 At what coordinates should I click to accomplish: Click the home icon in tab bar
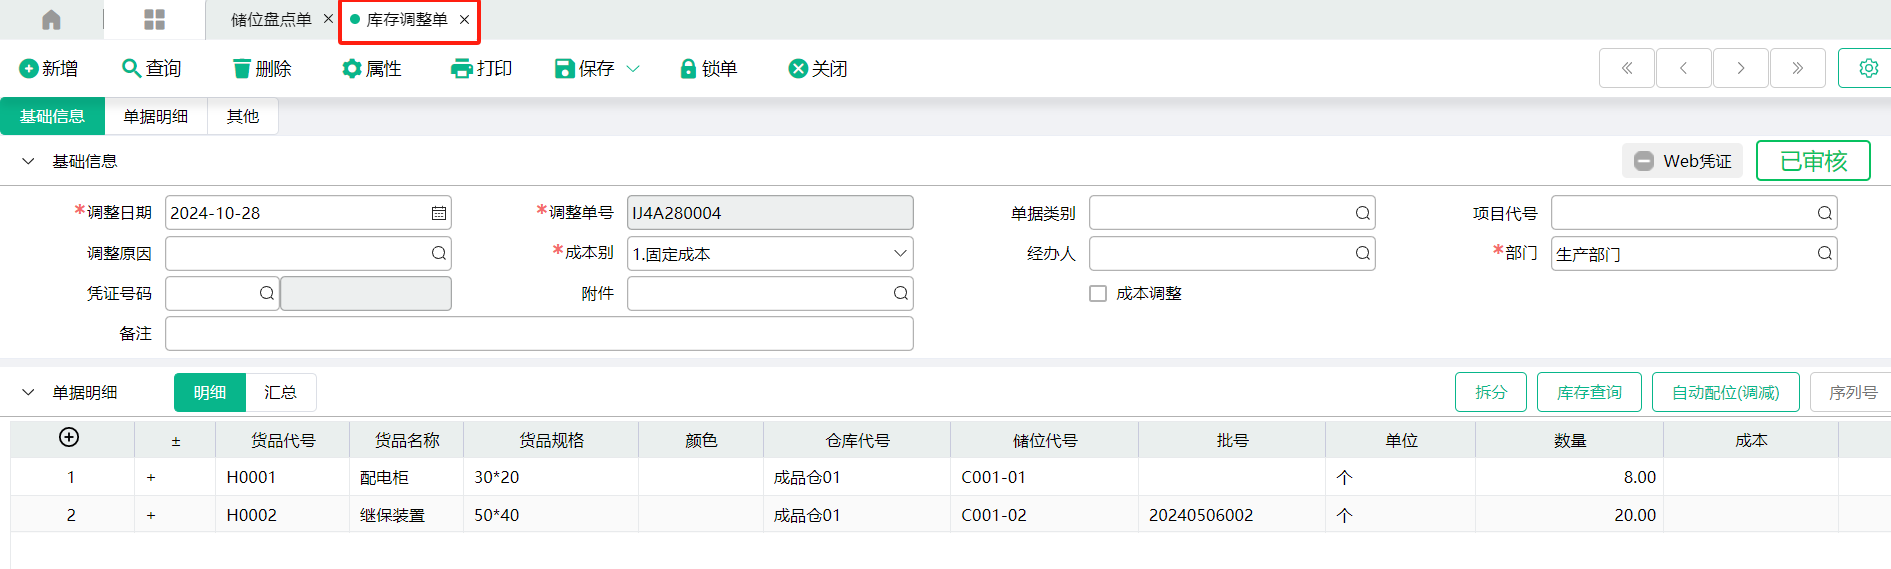(x=51, y=20)
